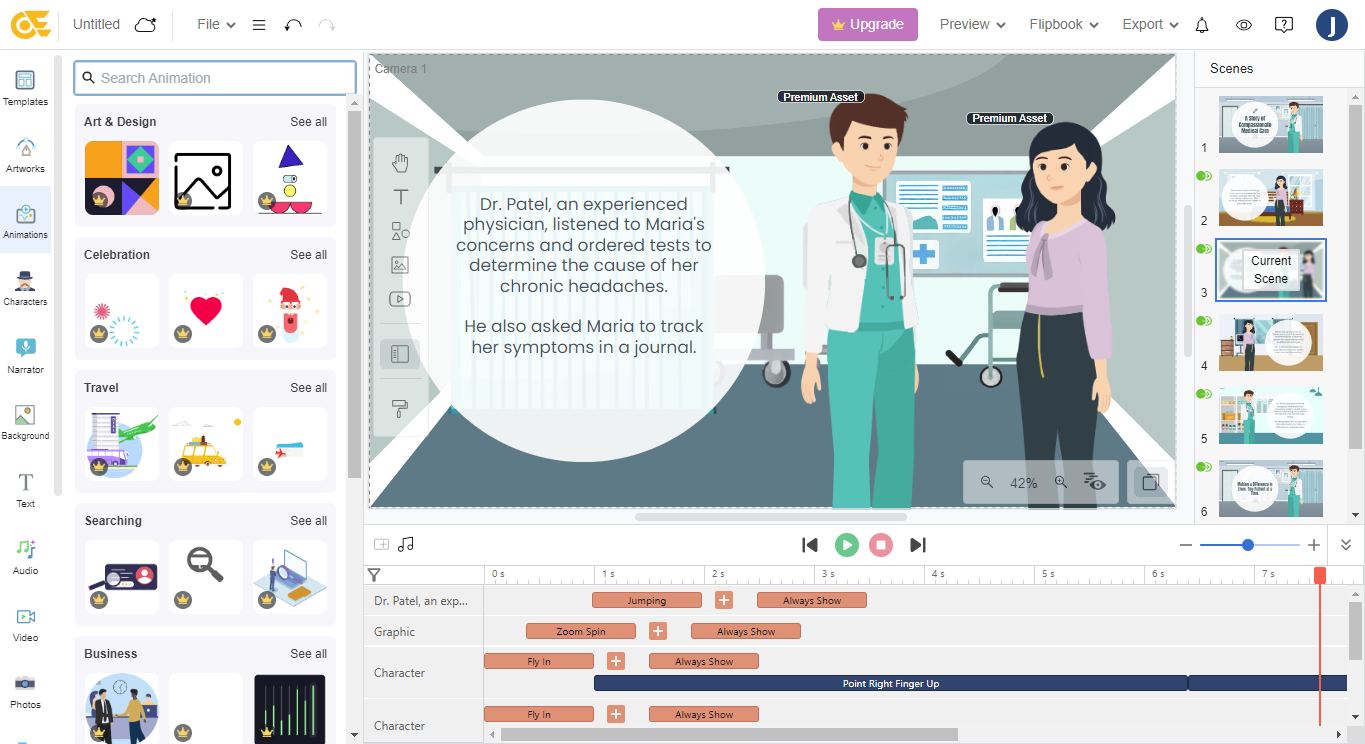The image size is (1365, 744).
Task: Open the notifications bell
Action: coord(1202,25)
